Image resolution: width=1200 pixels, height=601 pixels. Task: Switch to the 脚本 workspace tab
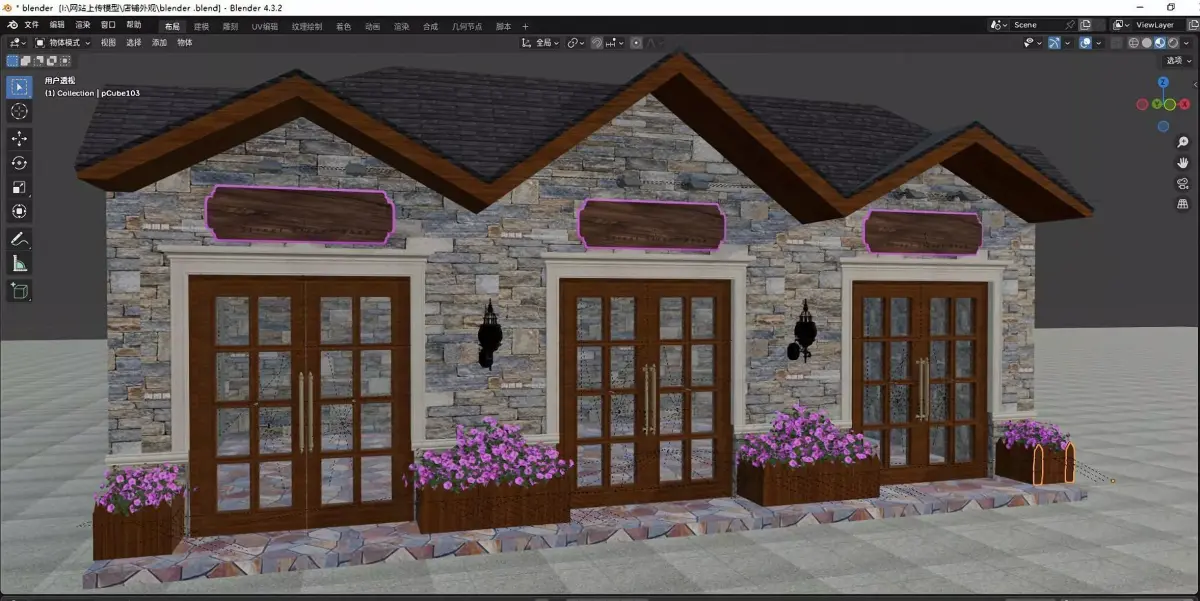[x=504, y=26]
